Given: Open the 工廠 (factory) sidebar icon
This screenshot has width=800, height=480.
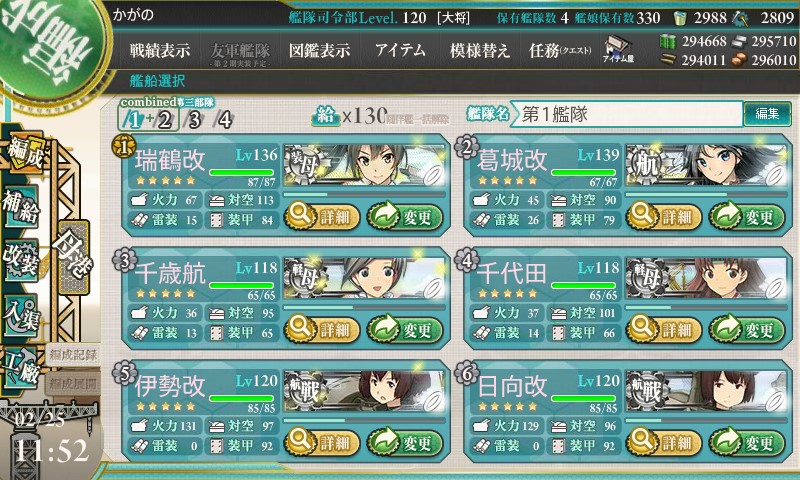Looking at the screenshot, I should pos(21,369).
